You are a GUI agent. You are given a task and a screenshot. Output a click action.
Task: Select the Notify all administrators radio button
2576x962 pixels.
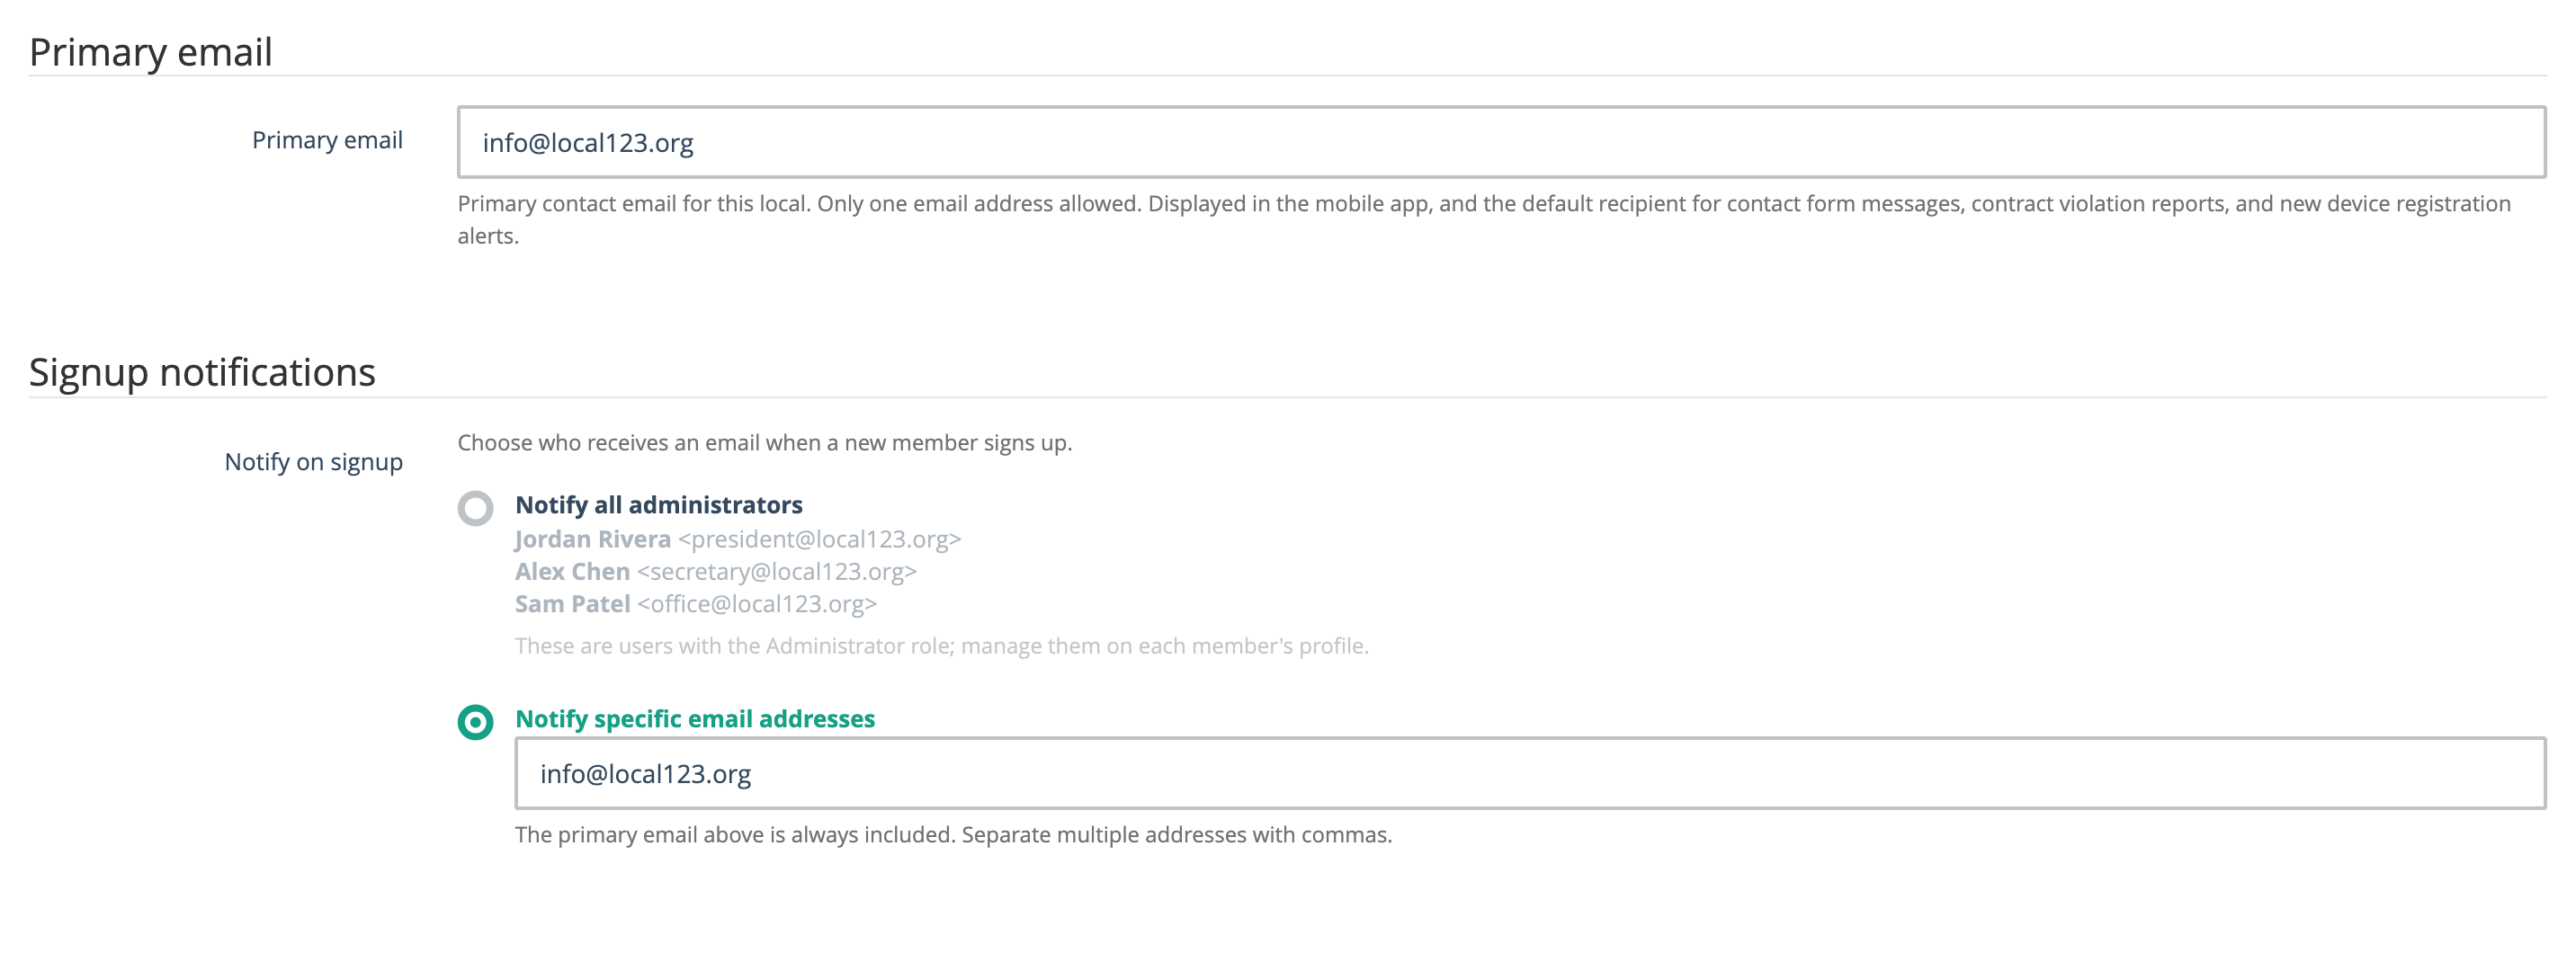point(475,508)
